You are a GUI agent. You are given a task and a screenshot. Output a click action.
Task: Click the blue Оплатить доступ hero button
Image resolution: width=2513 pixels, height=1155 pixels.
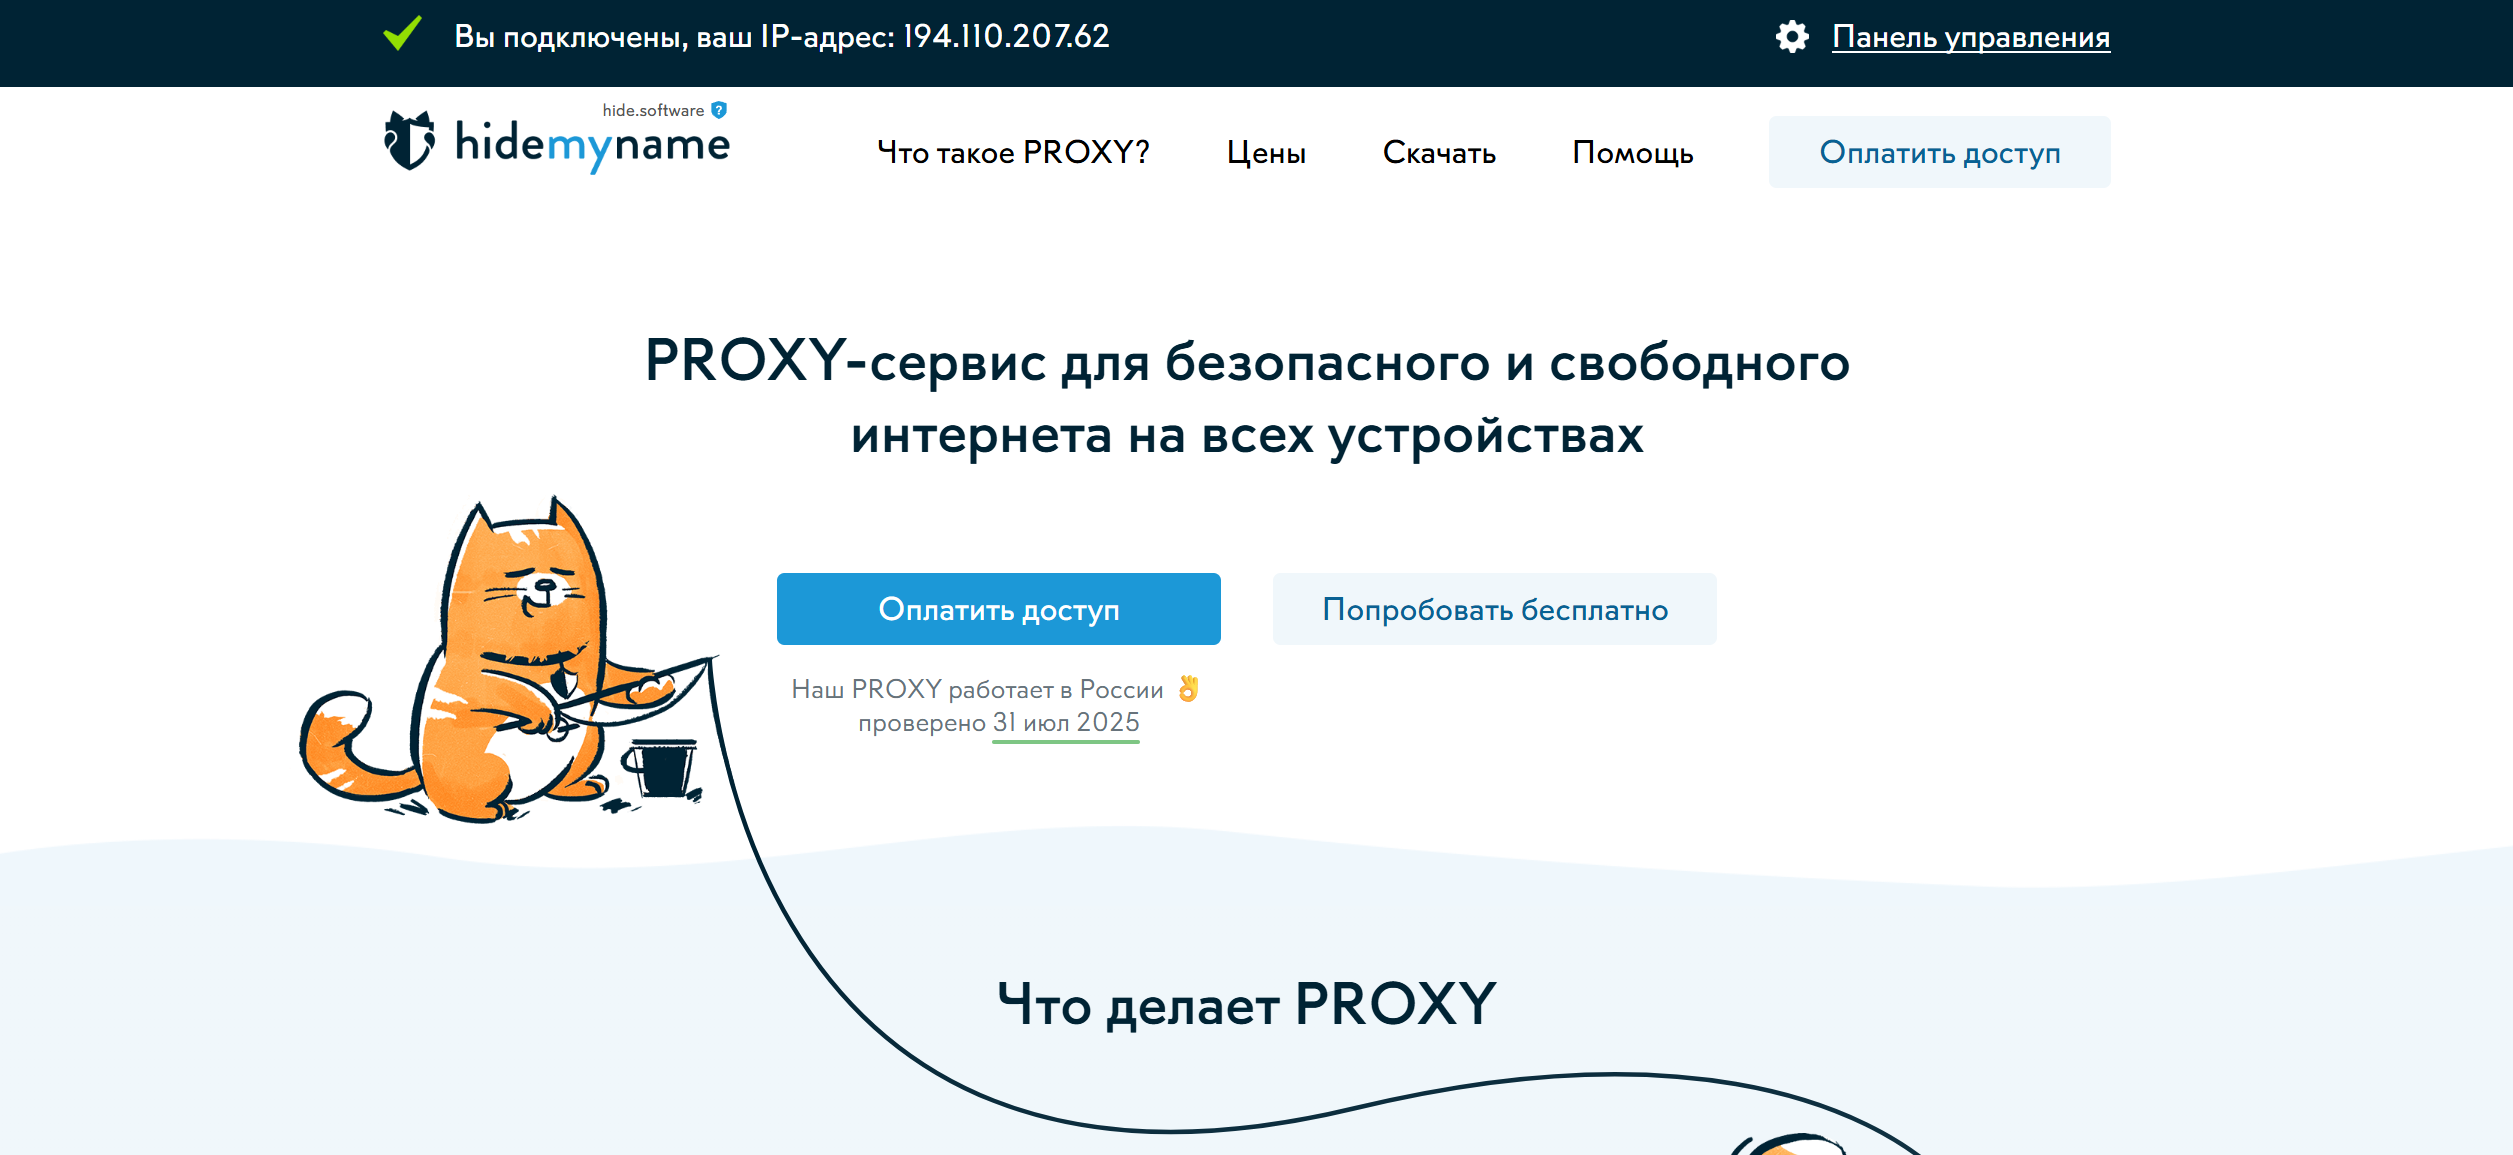tap(998, 609)
